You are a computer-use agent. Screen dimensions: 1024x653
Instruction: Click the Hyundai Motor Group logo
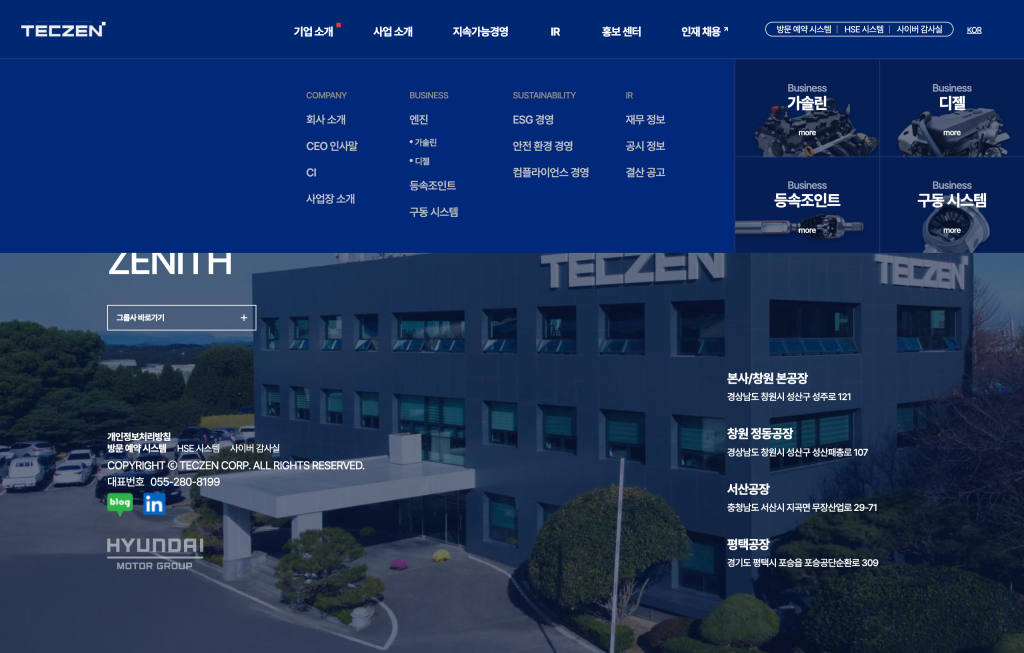[x=155, y=553]
